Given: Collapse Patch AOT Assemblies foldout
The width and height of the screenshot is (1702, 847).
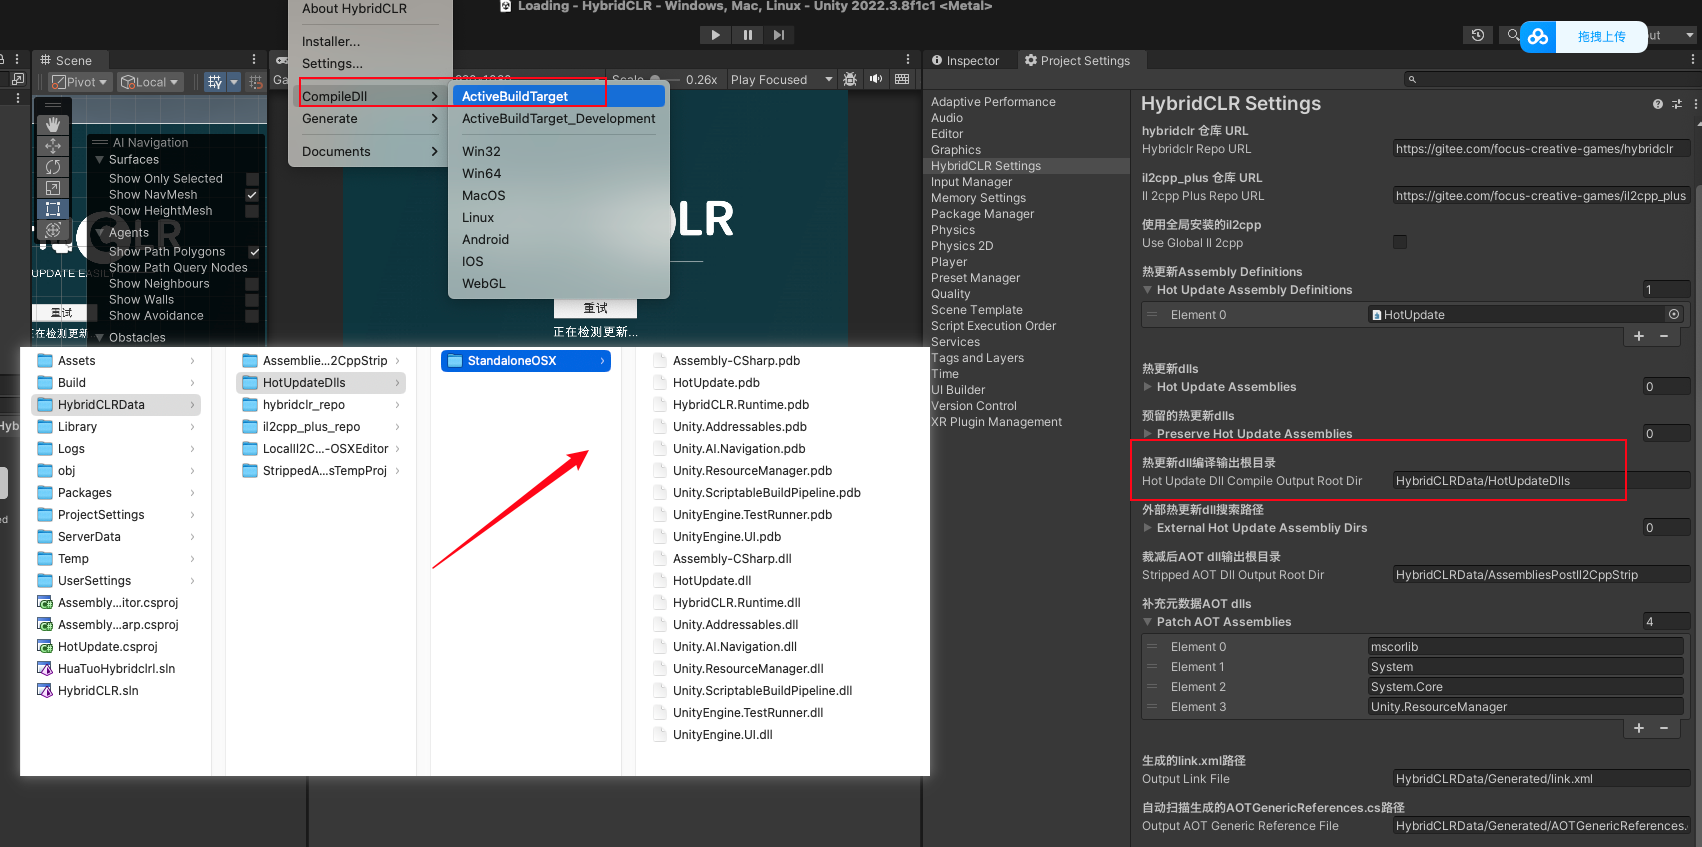Looking at the screenshot, I should 1147,622.
